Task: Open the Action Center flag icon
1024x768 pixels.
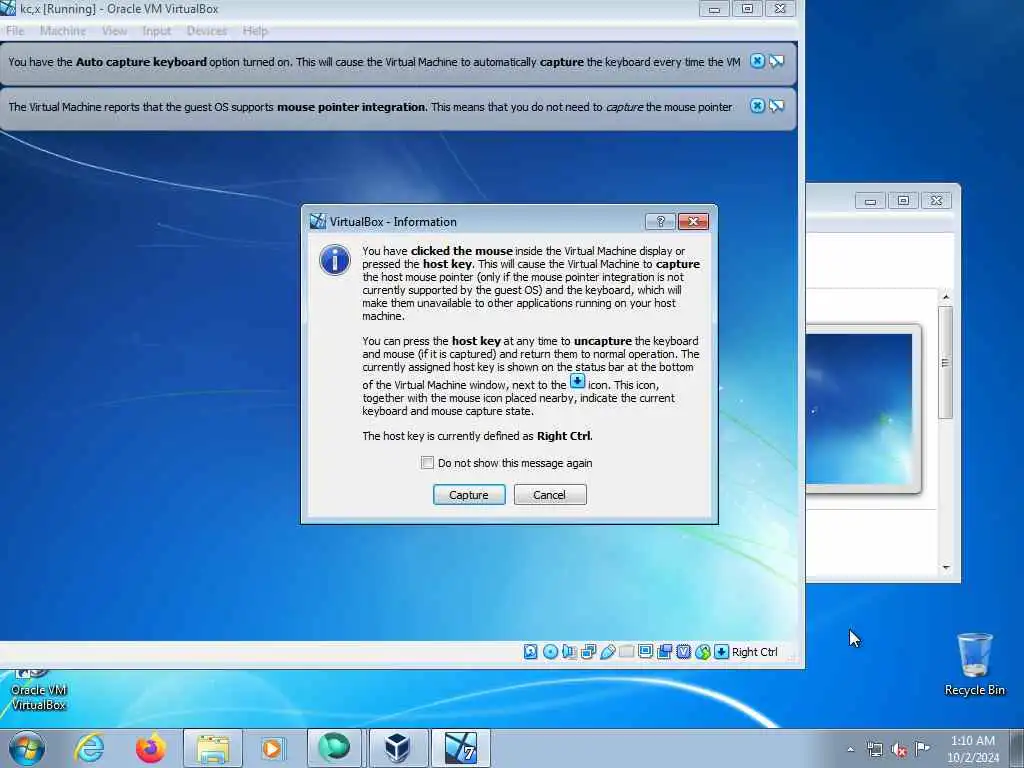Action: click(x=922, y=748)
